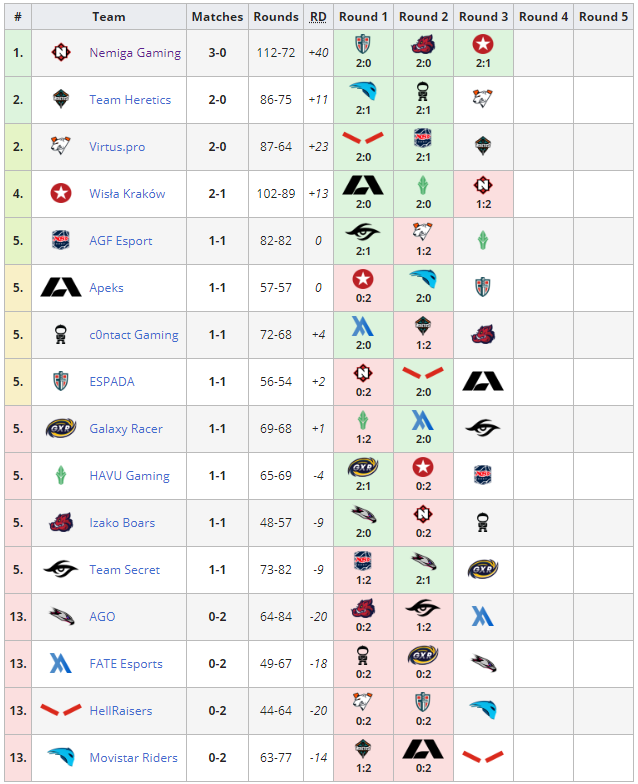Screen dimensions: 638x784
Task: Click the FATE Esports logo in the team column
Action: click(x=61, y=664)
